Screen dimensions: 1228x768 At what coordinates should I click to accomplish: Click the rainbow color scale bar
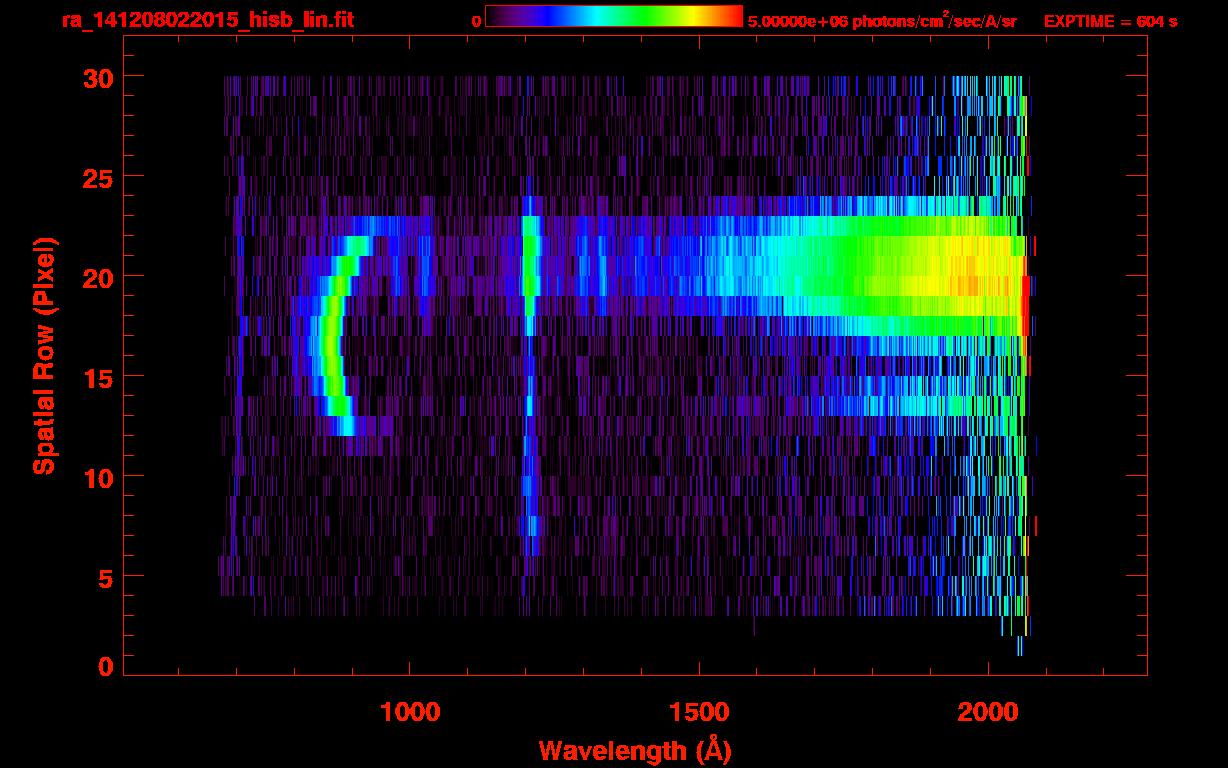(x=614, y=17)
